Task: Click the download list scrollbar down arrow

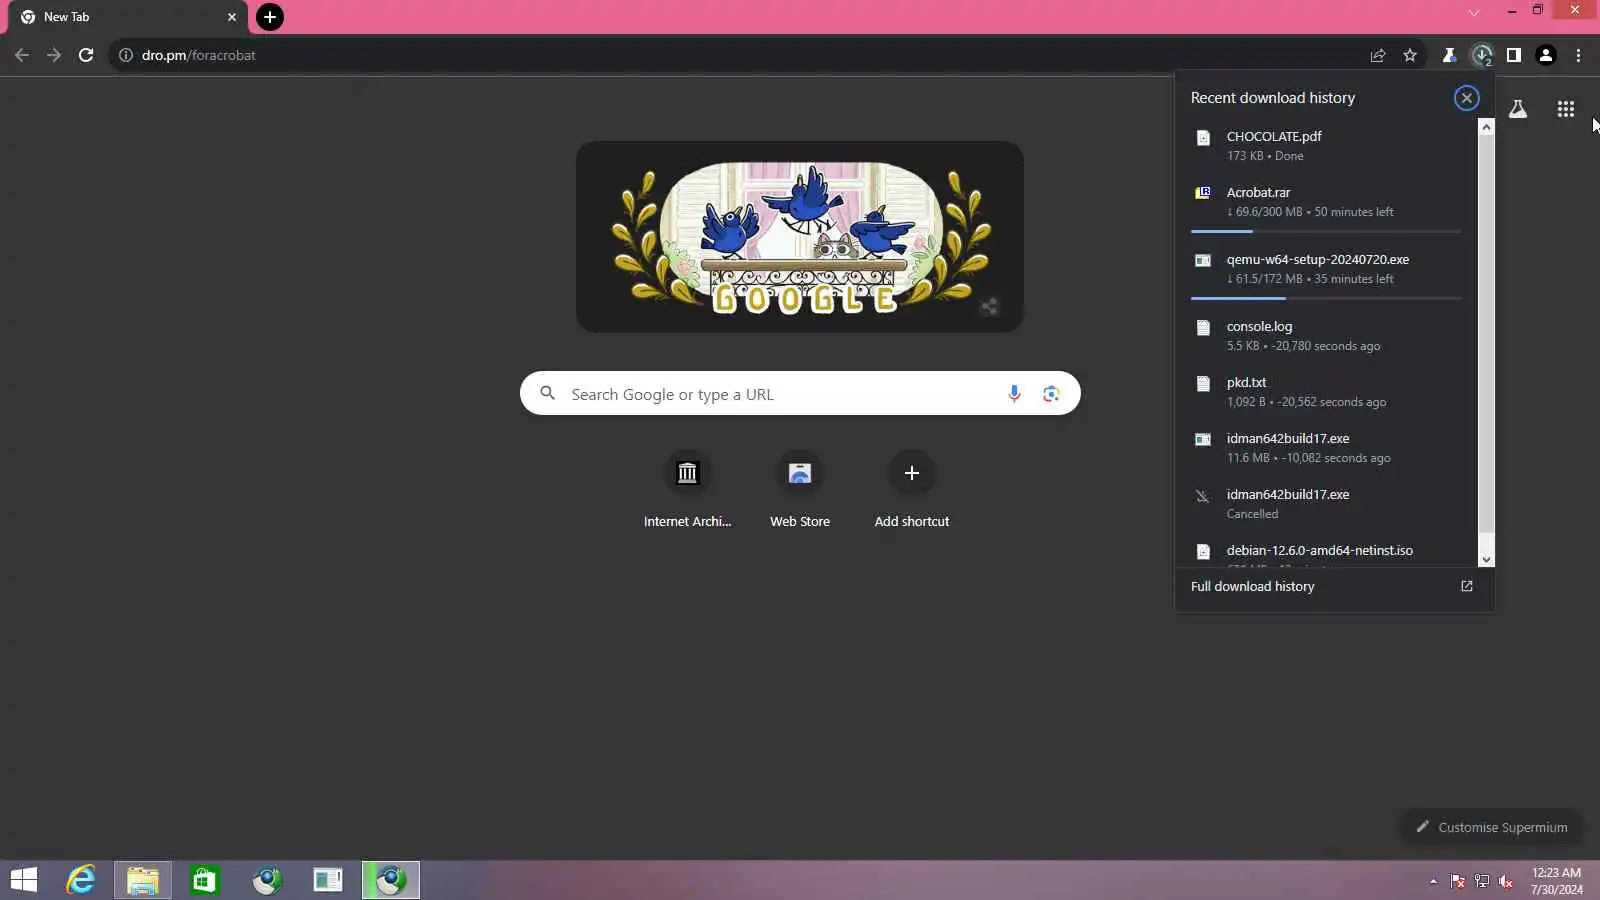Action: click(x=1487, y=560)
